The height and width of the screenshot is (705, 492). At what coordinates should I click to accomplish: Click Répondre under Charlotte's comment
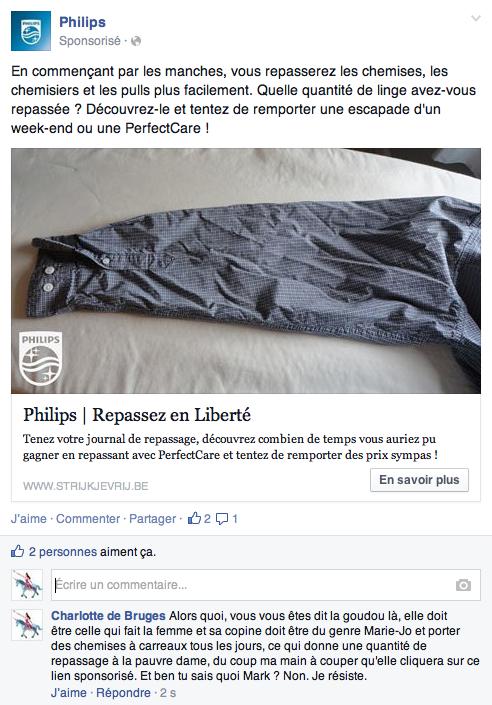tap(123, 693)
